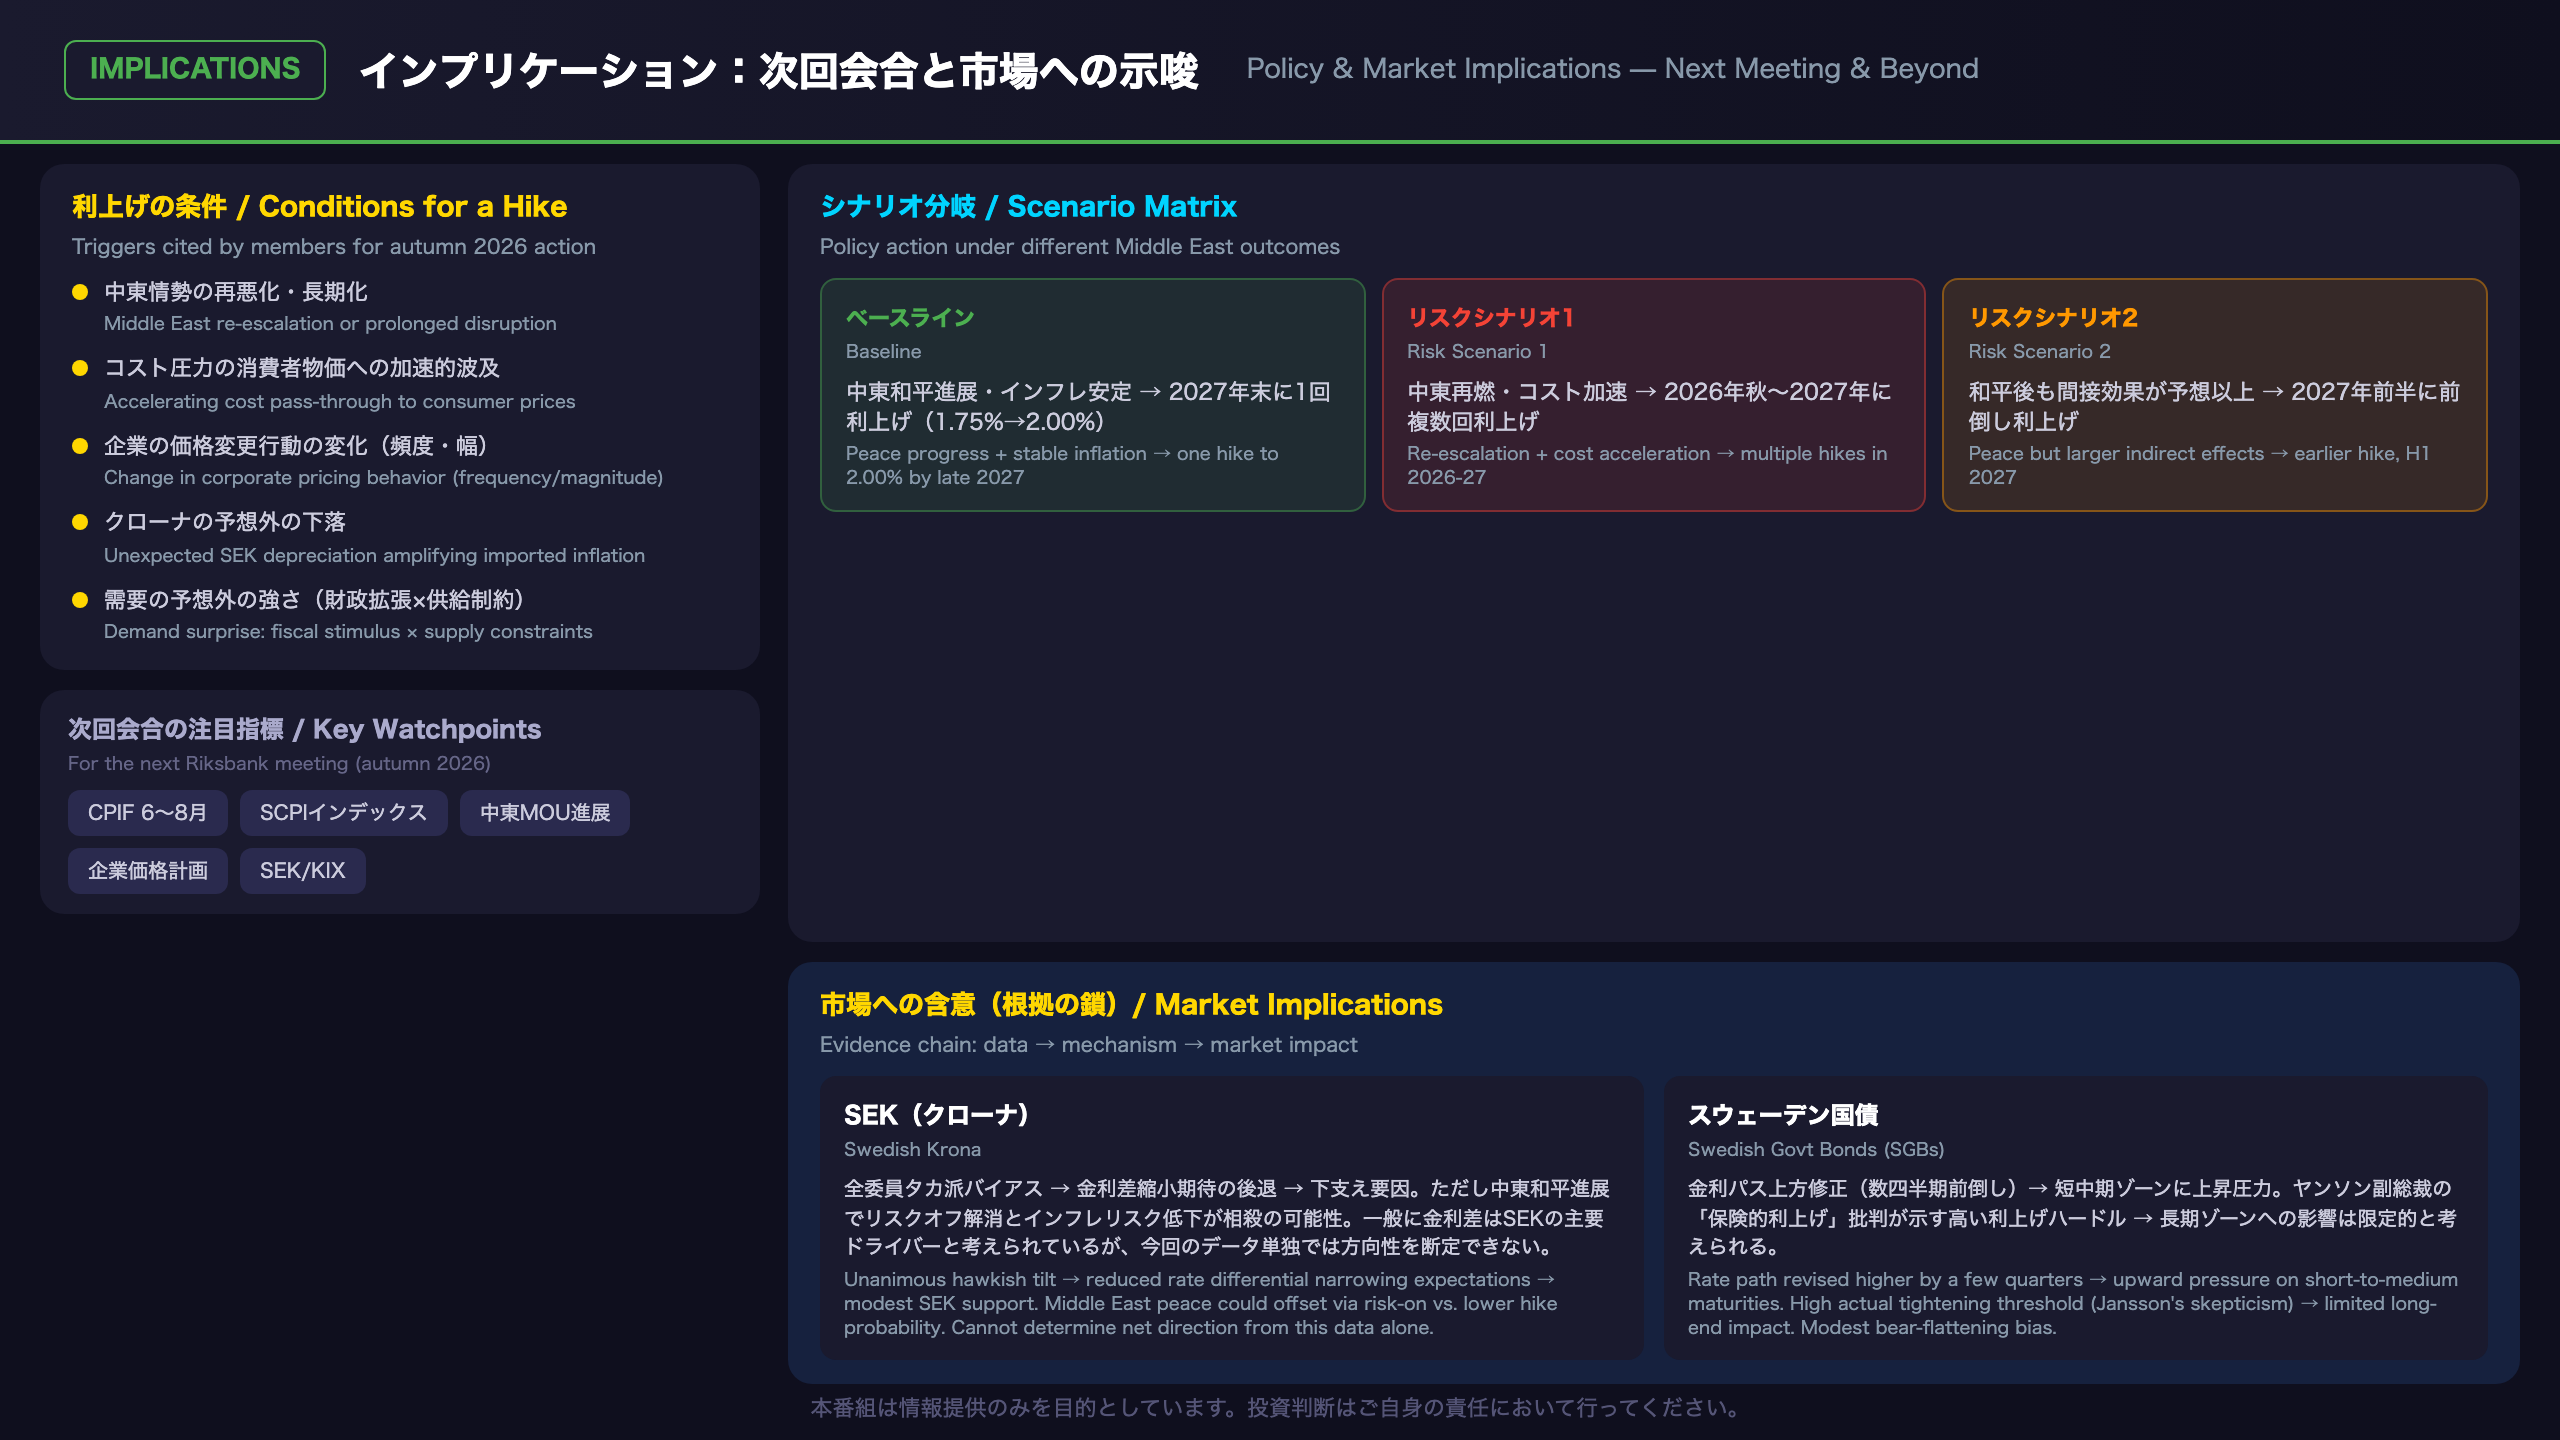This screenshot has width=2560, height=1440.
Task: Click the text 中東情勢の再悪化・長期化
Action: 236,292
